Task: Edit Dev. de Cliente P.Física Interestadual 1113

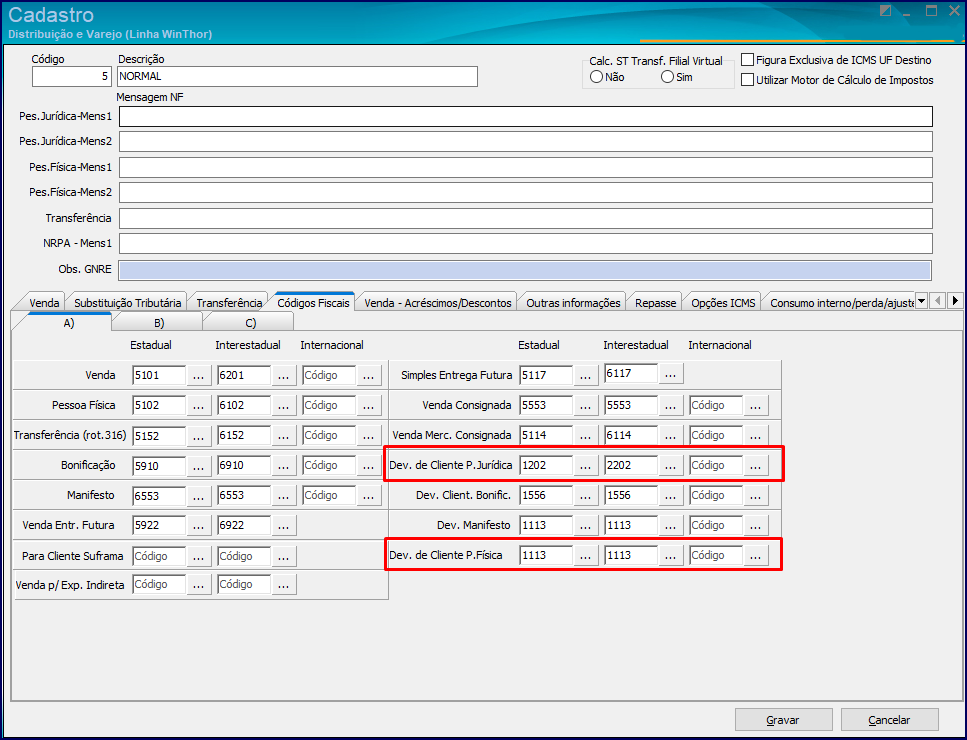Action: coord(631,556)
